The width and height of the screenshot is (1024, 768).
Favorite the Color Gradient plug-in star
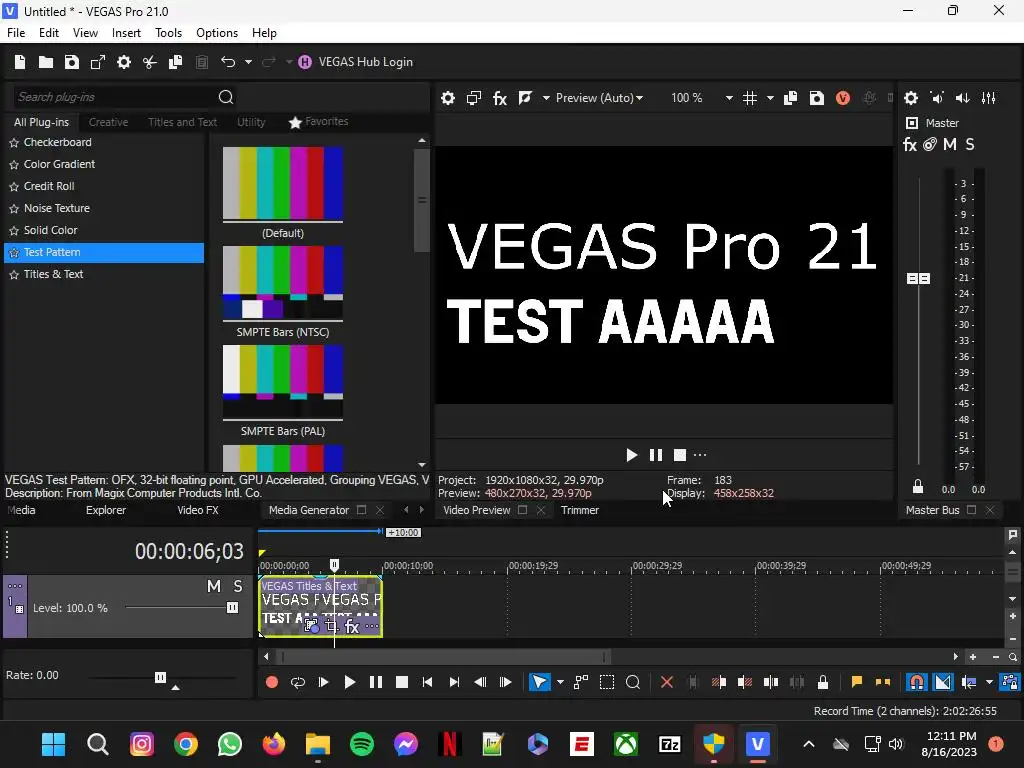tap(14, 165)
